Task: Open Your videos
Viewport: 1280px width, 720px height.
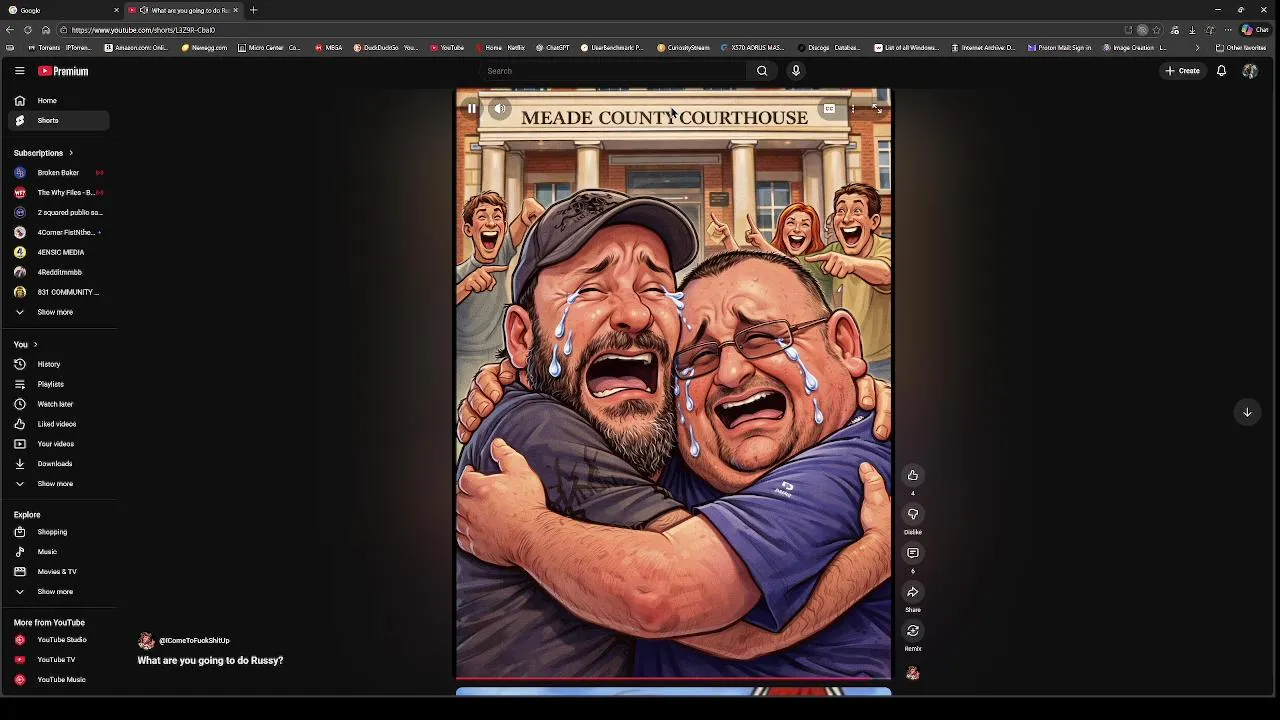Action: tap(59, 444)
